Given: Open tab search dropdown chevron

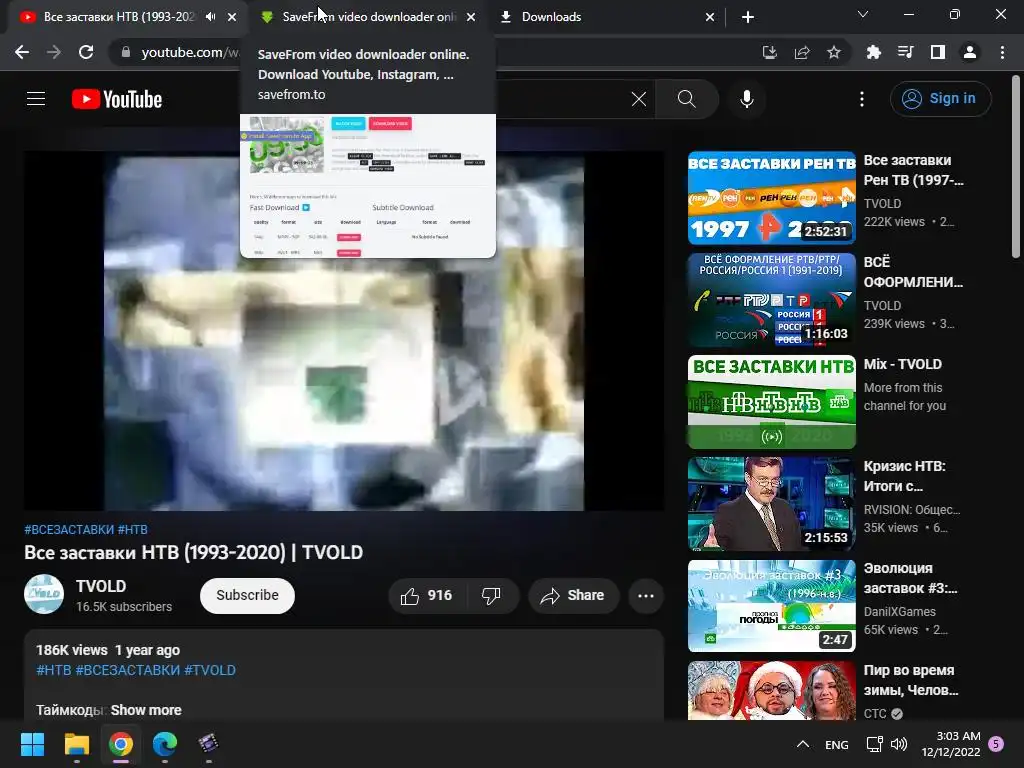Looking at the screenshot, I should (863, 14).
